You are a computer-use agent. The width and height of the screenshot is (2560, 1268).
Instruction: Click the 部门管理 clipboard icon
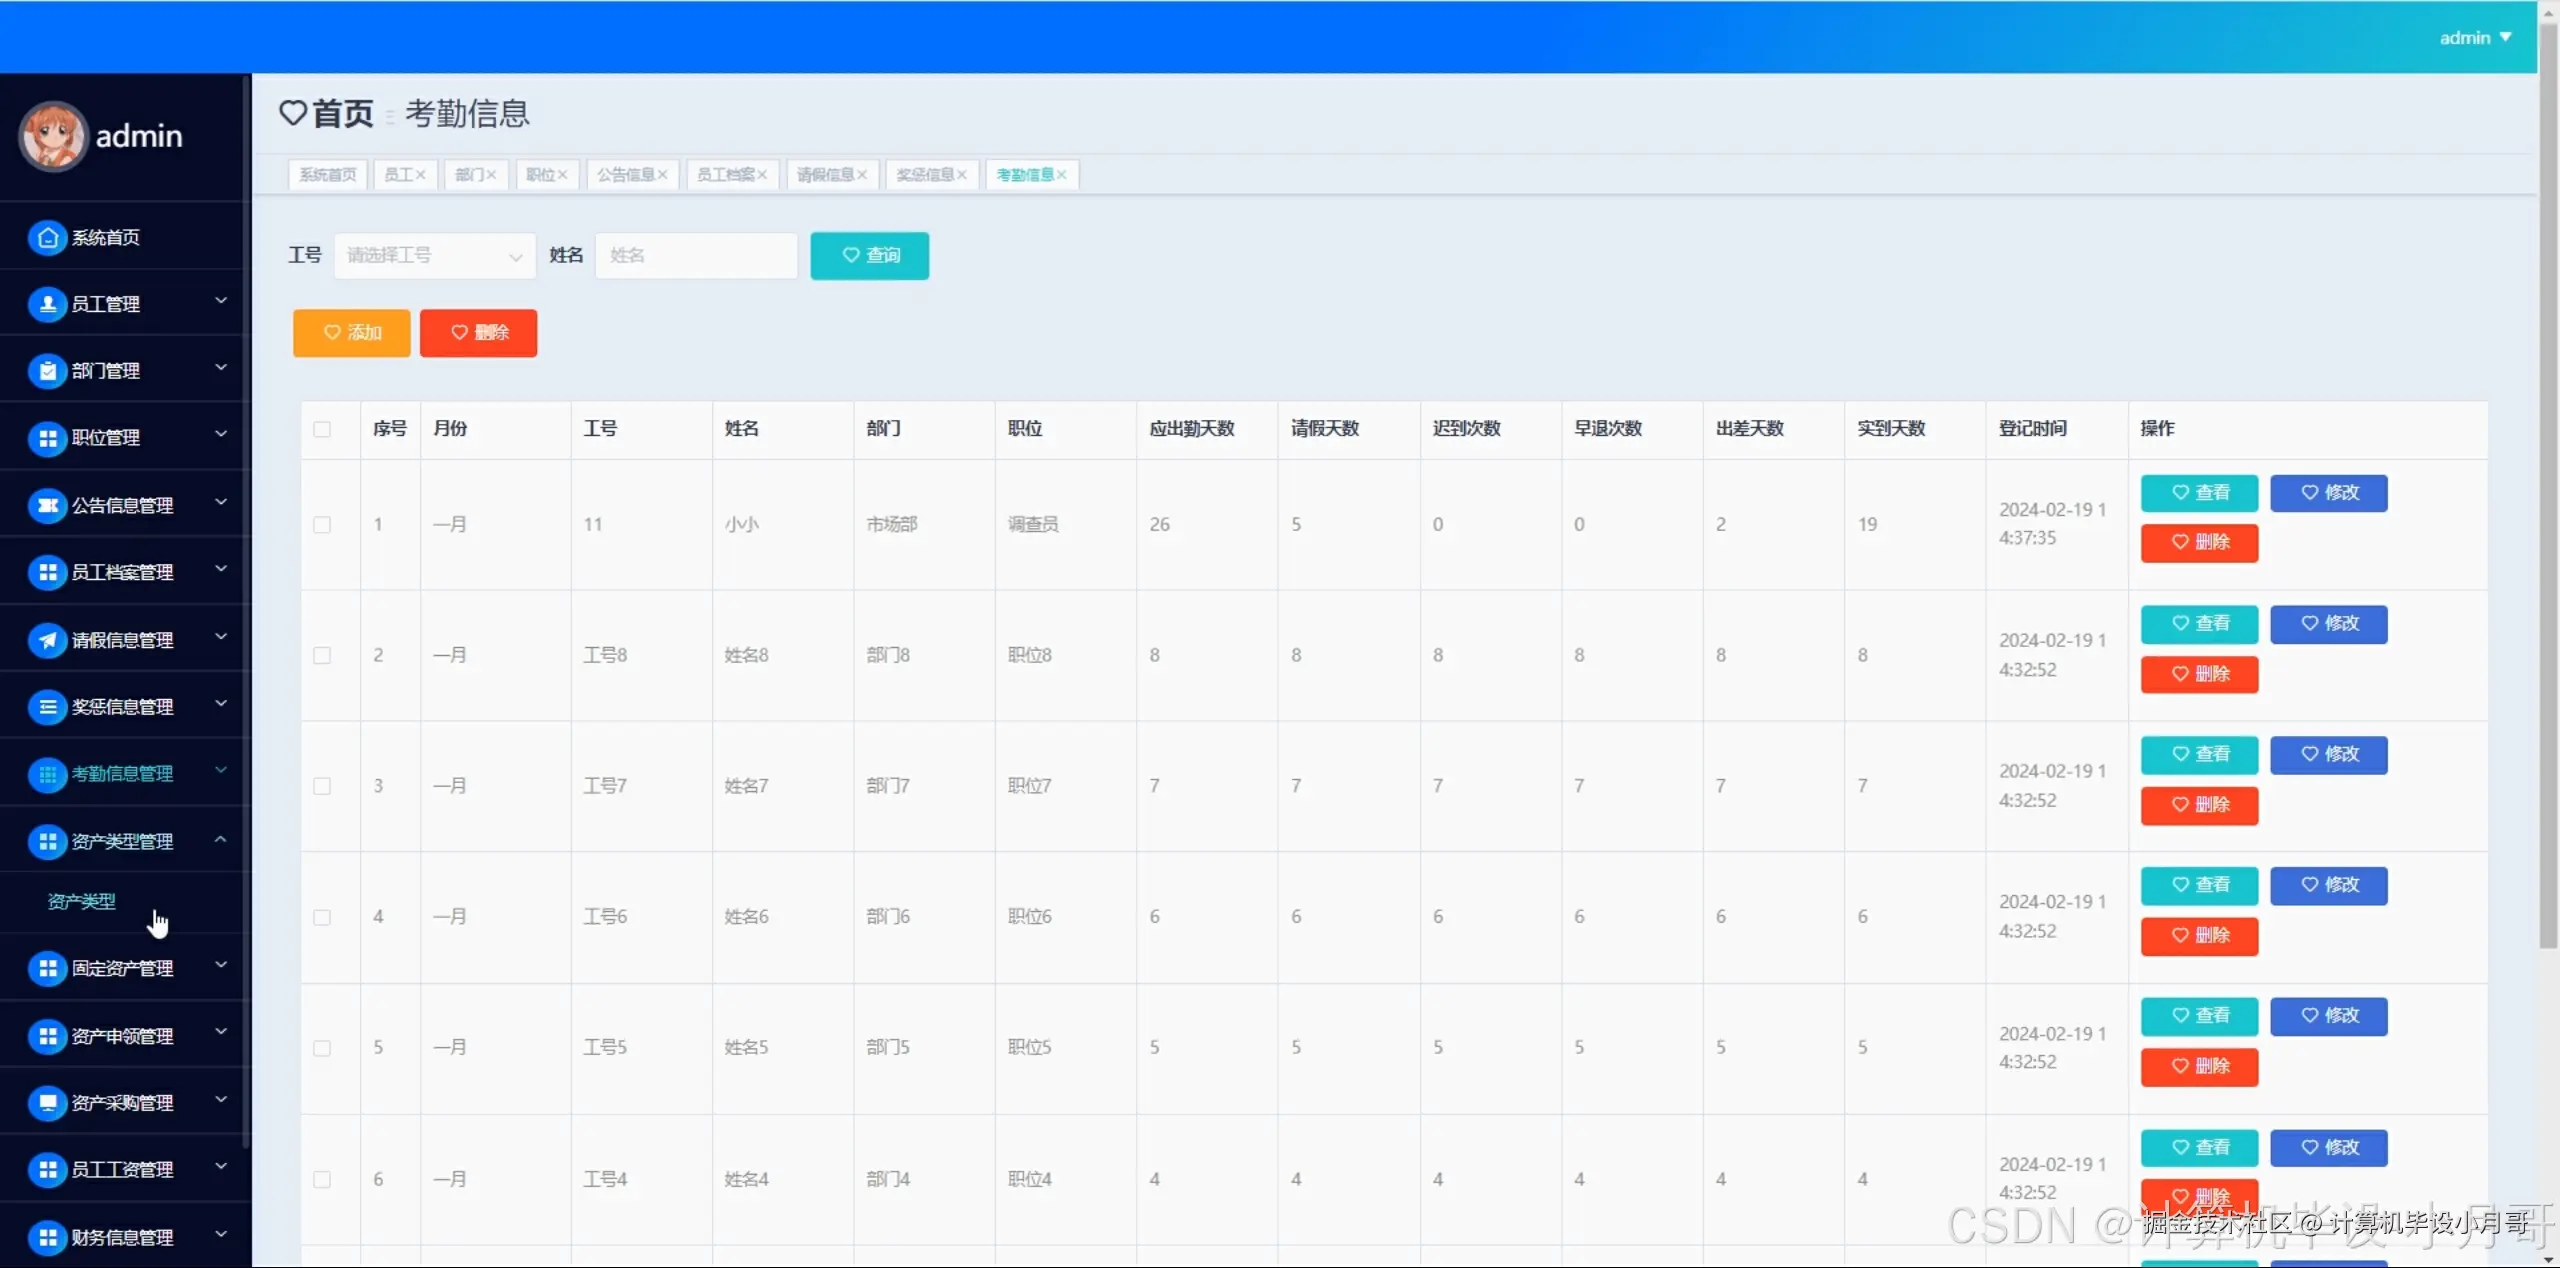(47, 371)
